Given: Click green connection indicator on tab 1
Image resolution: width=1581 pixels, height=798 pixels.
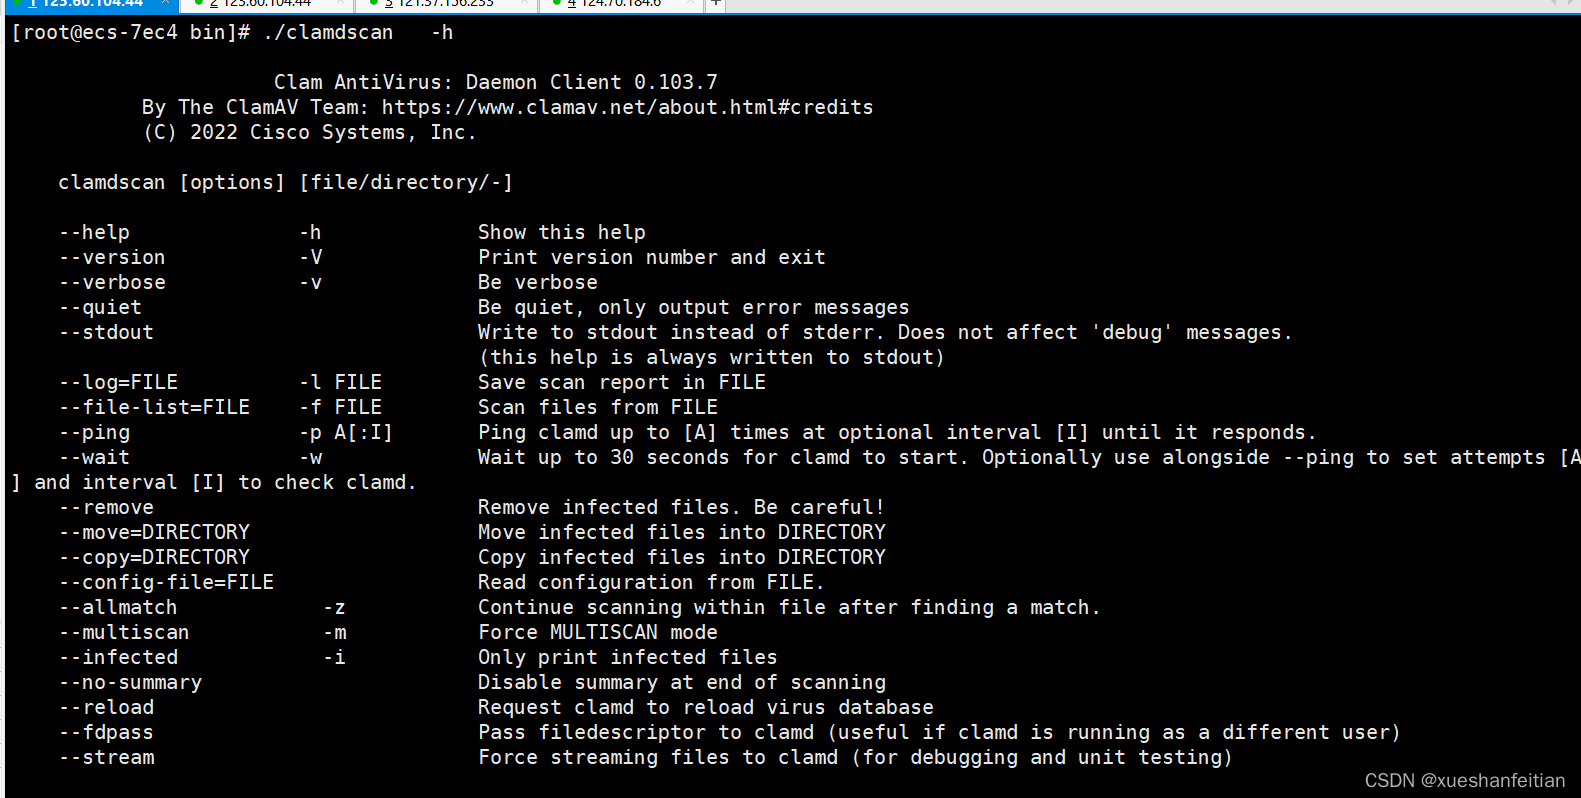Looking at the screenshot, I should [17, 4].
